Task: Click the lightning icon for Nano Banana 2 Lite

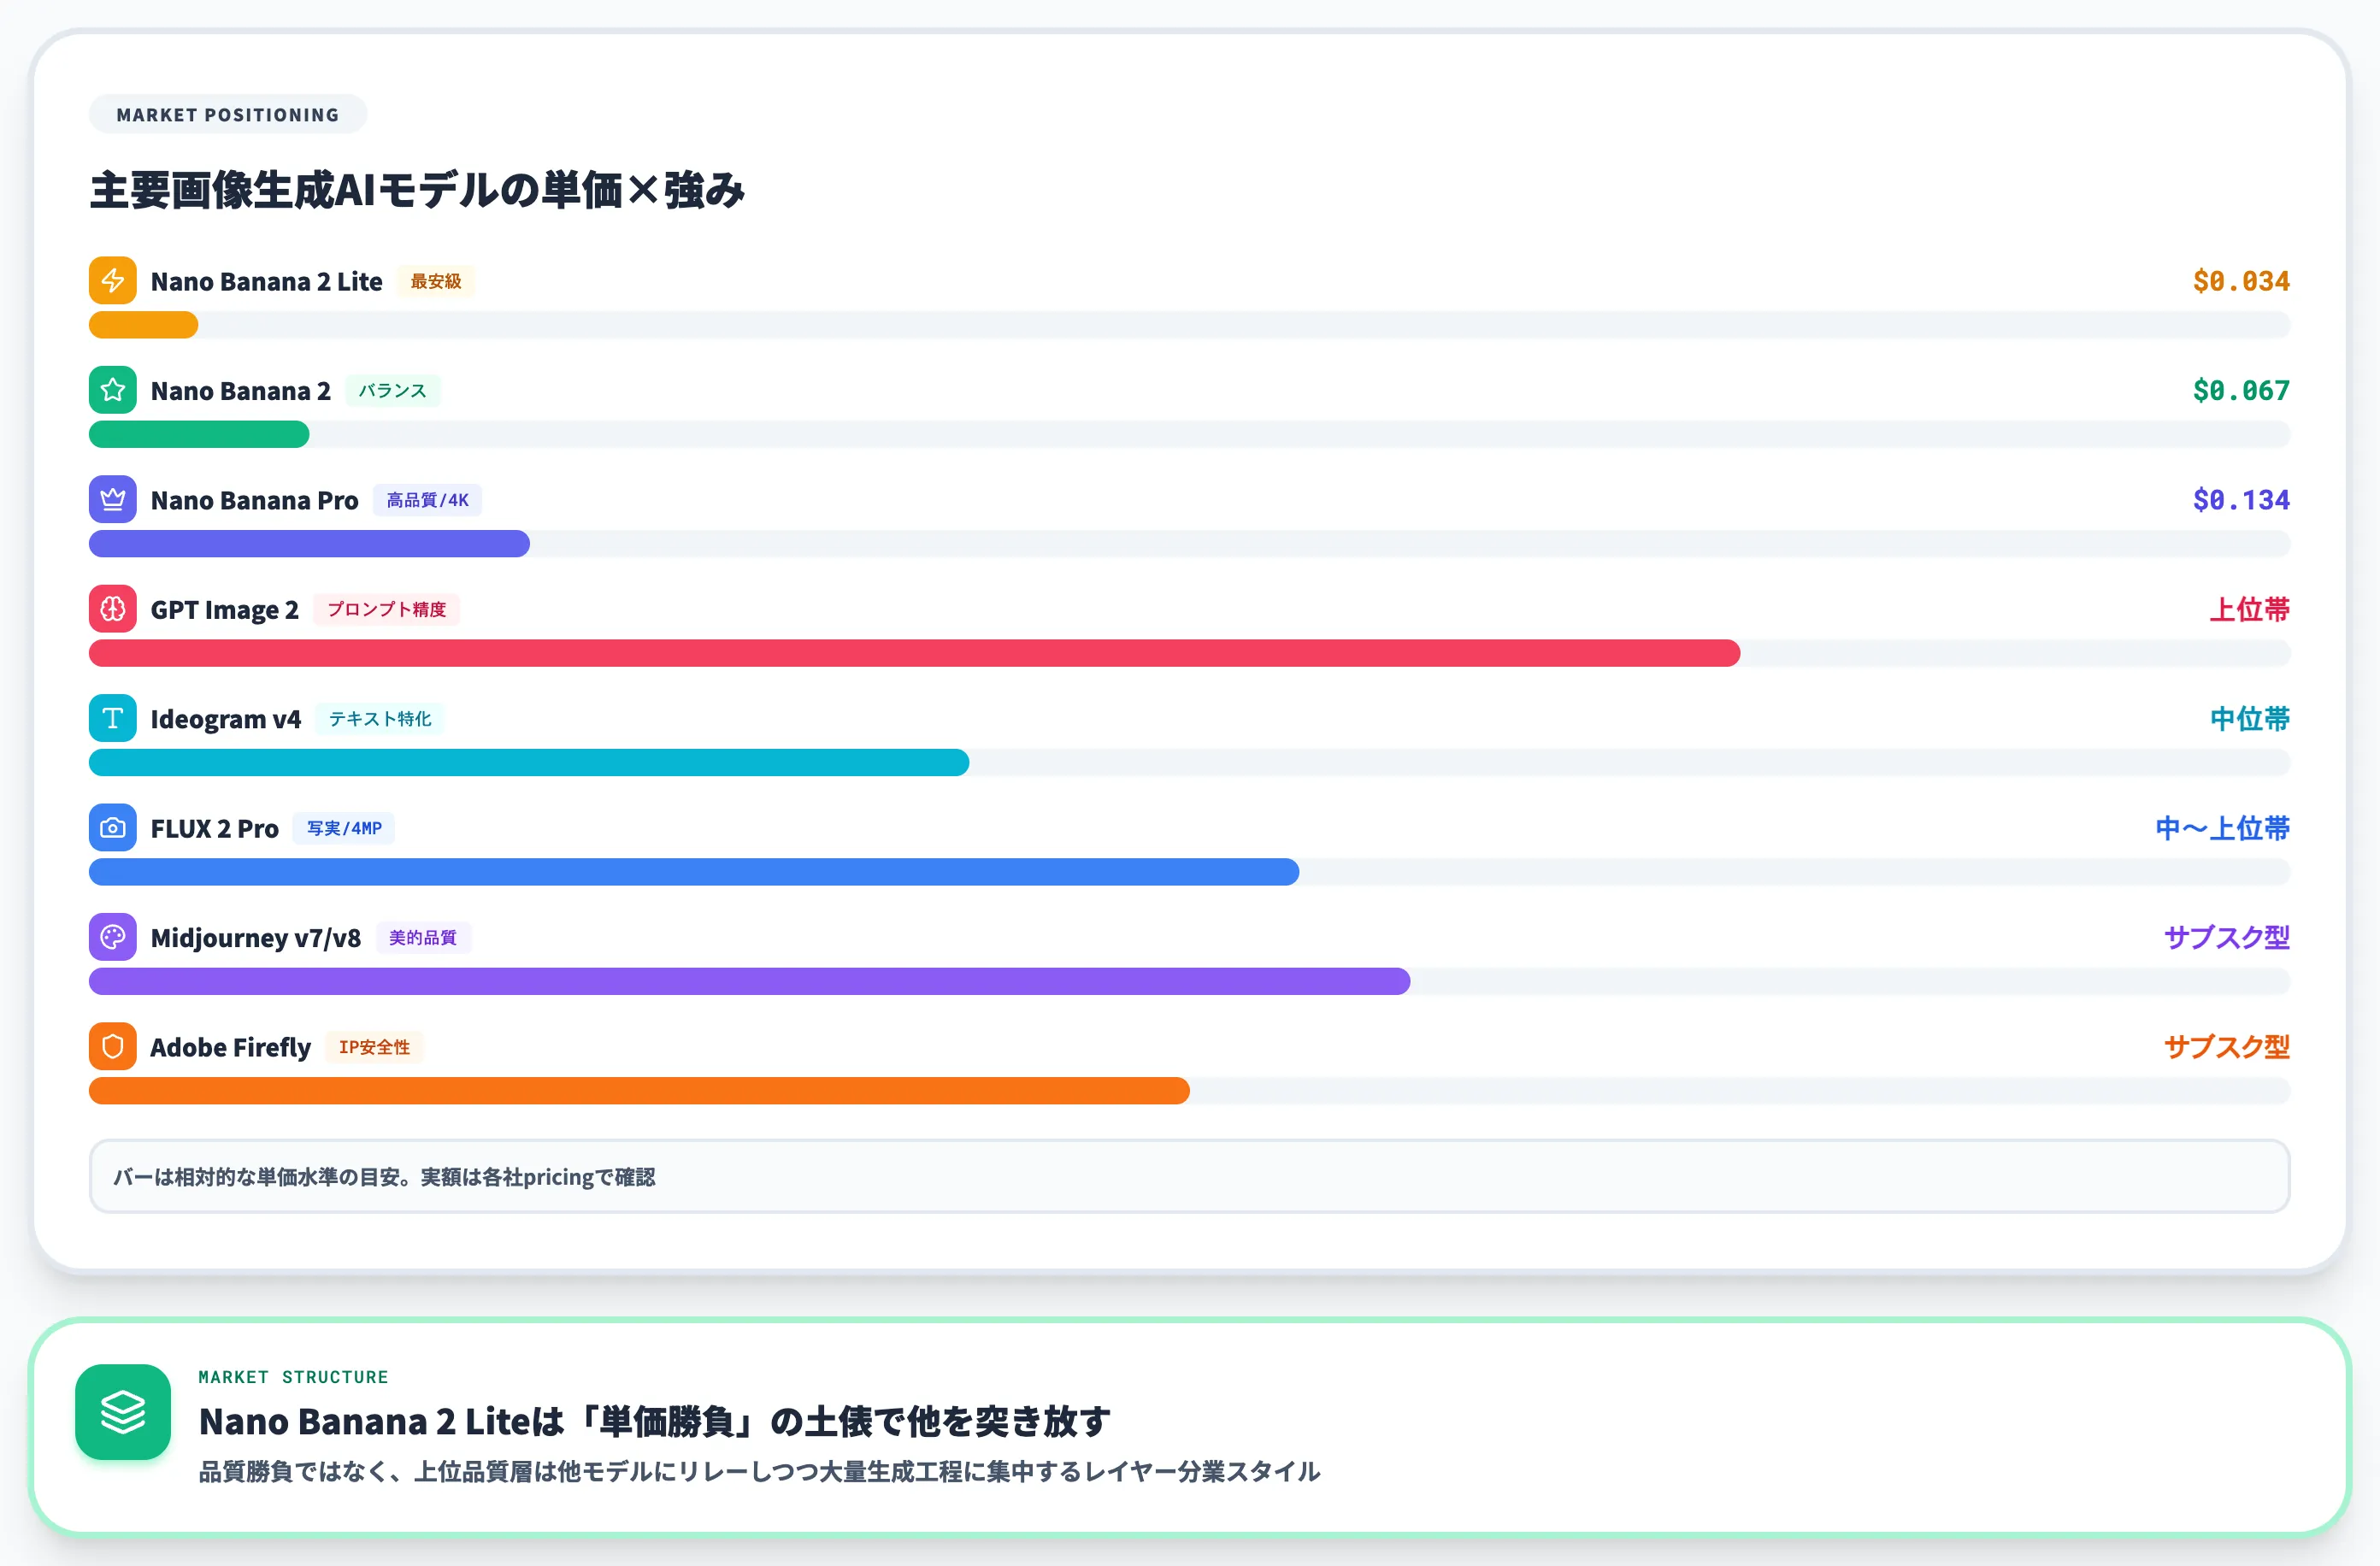Action: tap(113, 281)
